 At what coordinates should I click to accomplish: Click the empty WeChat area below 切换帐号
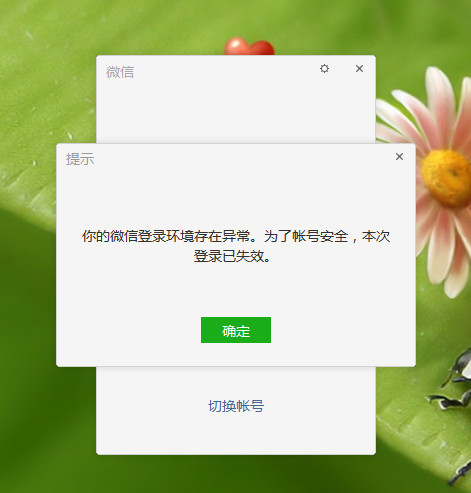click(236, 435)
